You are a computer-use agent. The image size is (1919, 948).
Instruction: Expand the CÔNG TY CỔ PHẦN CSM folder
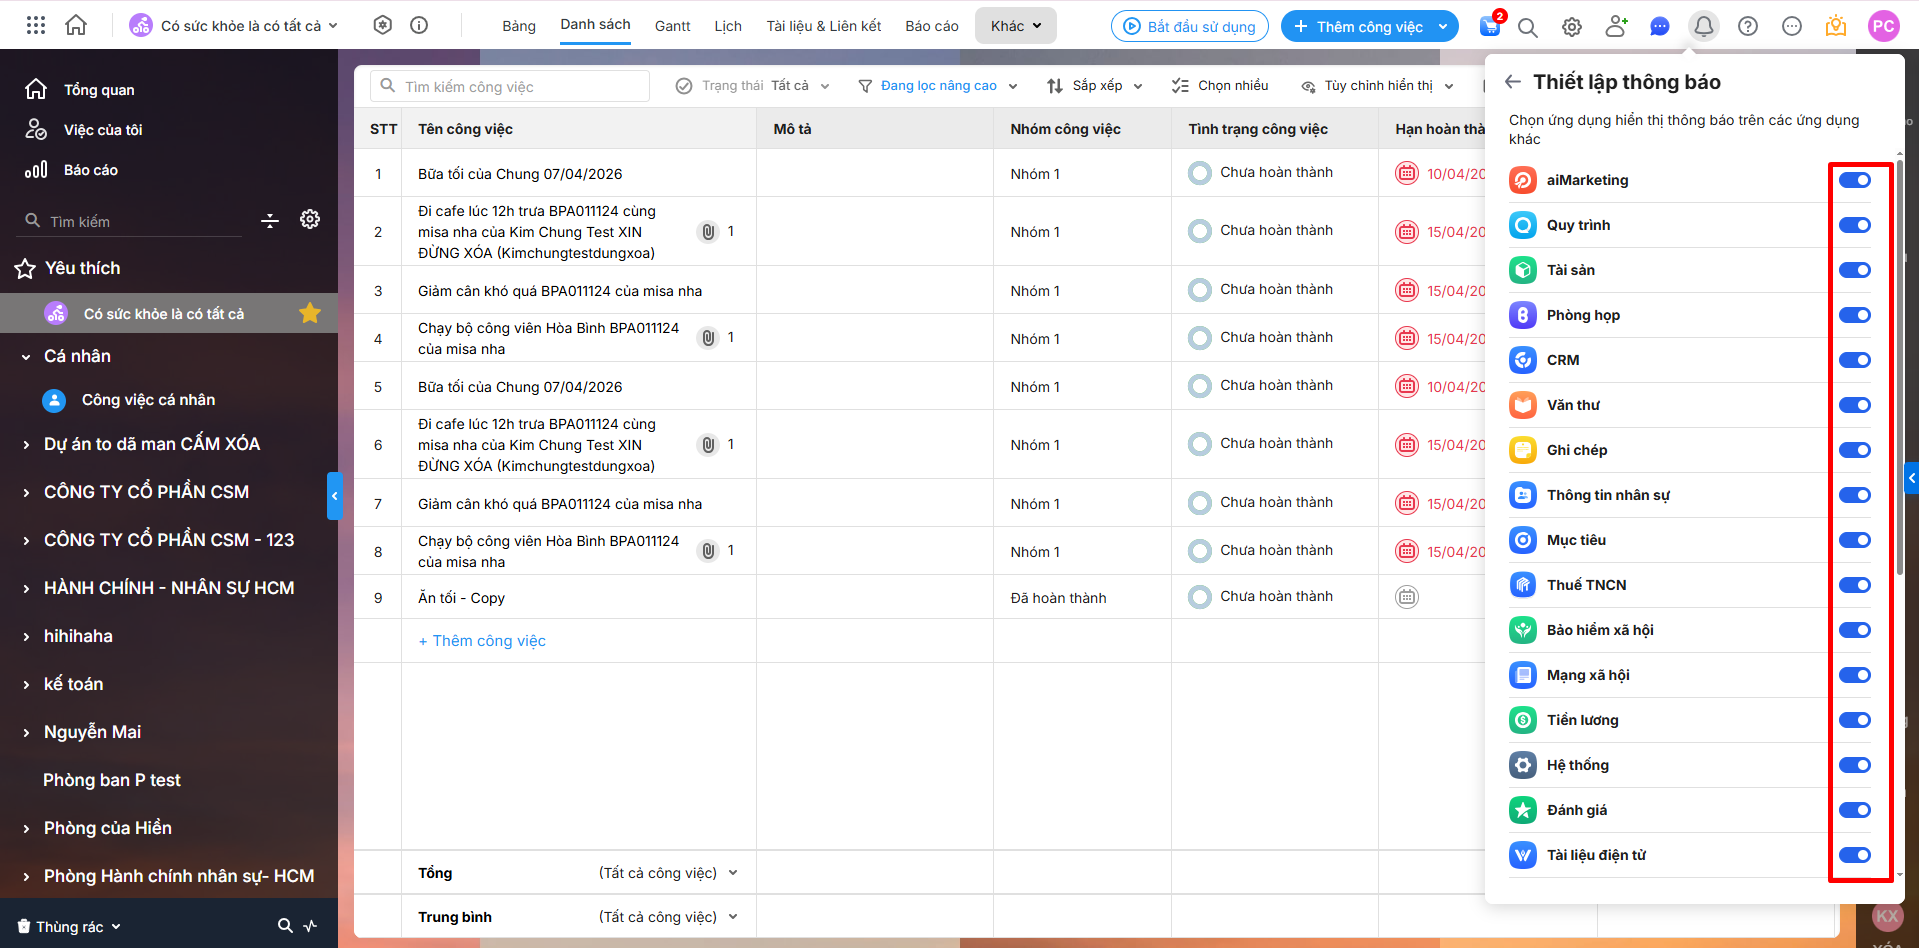[x=27, y=492]
